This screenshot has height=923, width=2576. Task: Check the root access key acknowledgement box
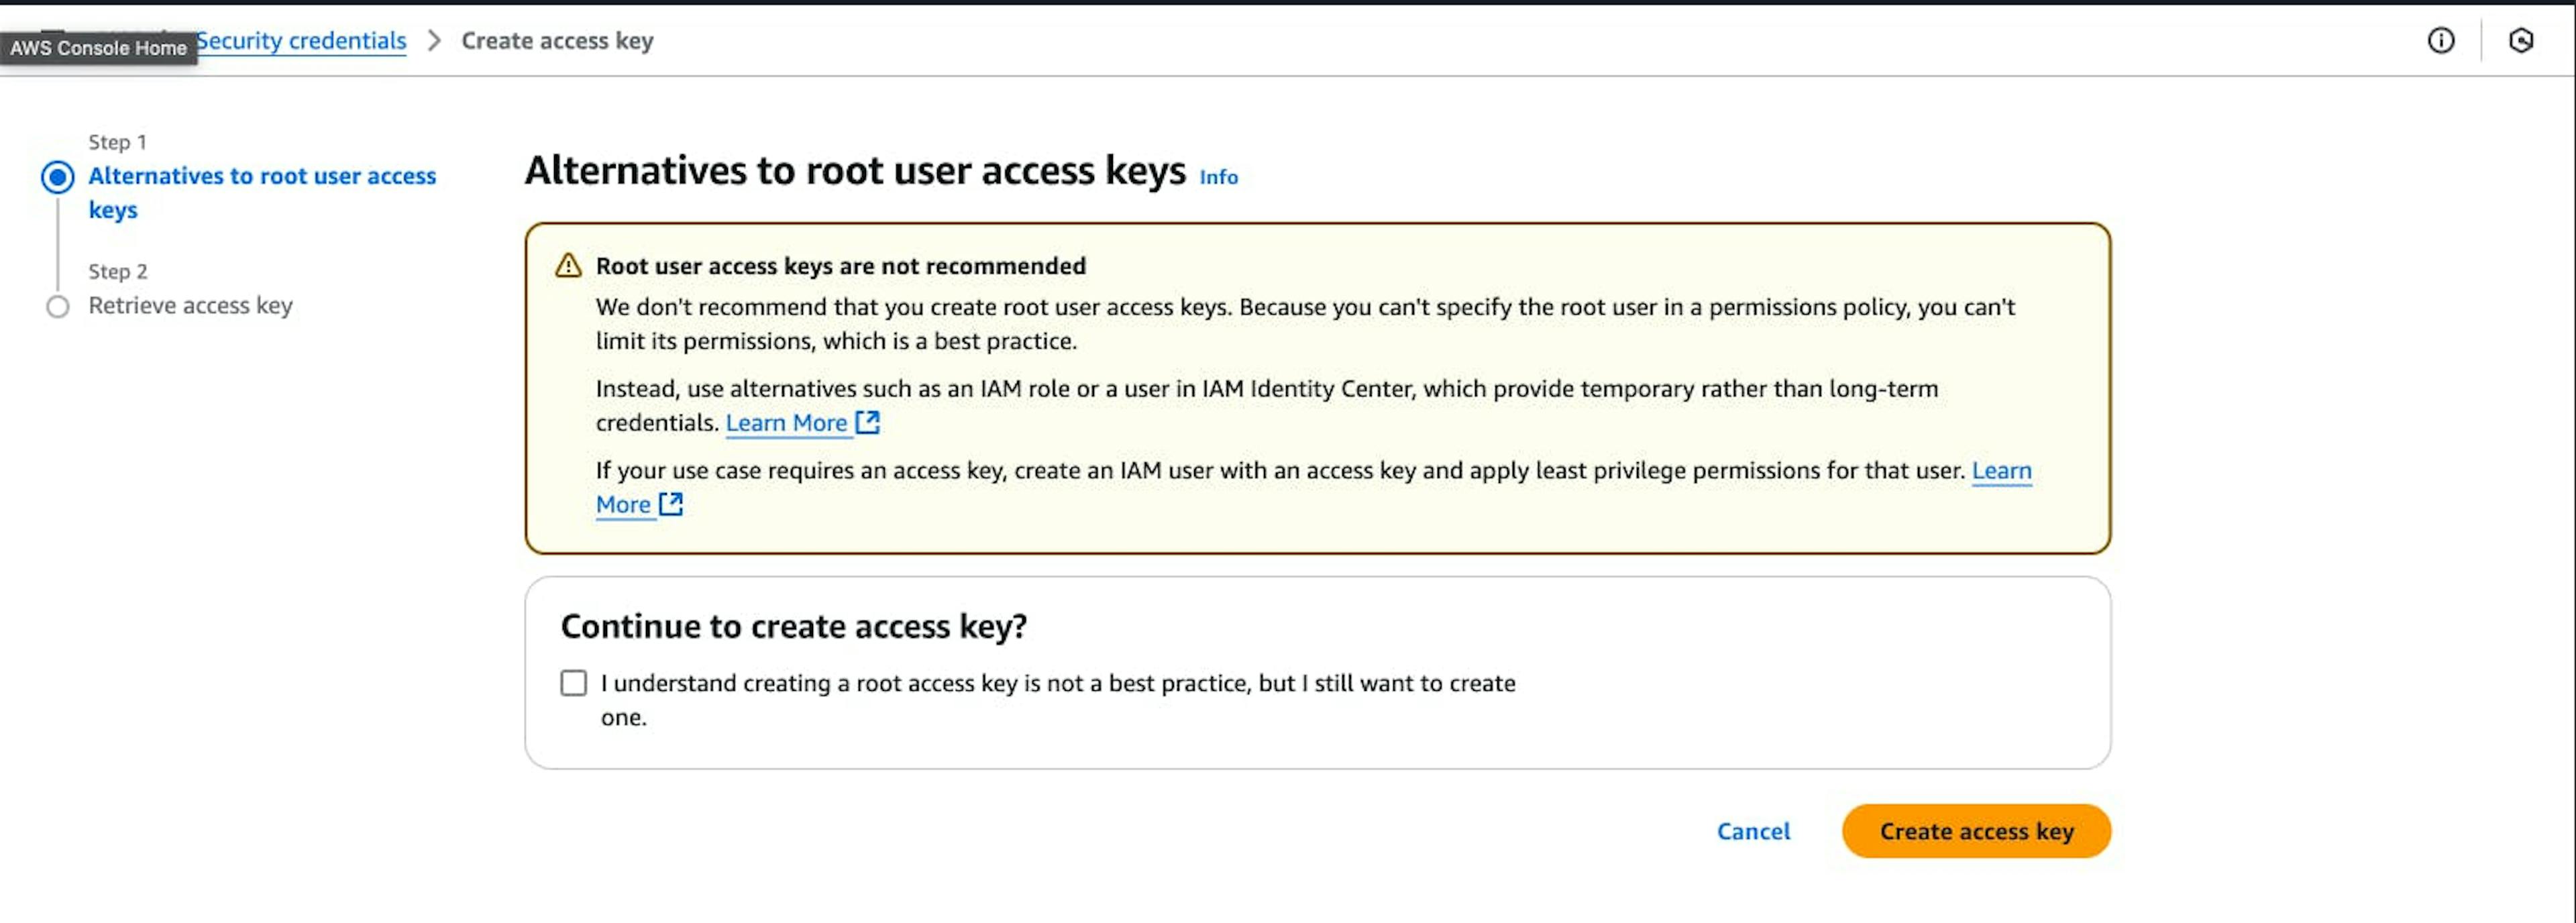574,683
